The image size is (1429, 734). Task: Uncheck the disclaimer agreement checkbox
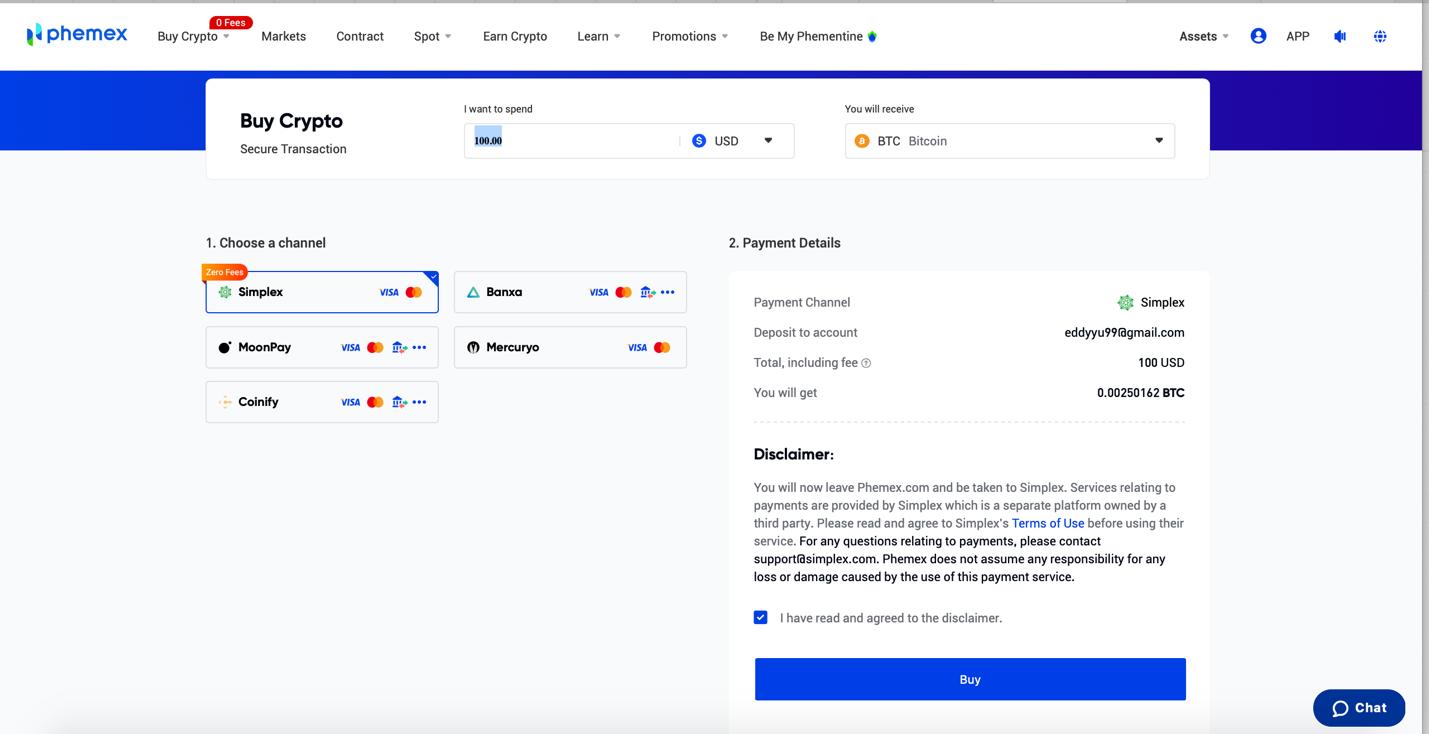(x=760, y=617)
